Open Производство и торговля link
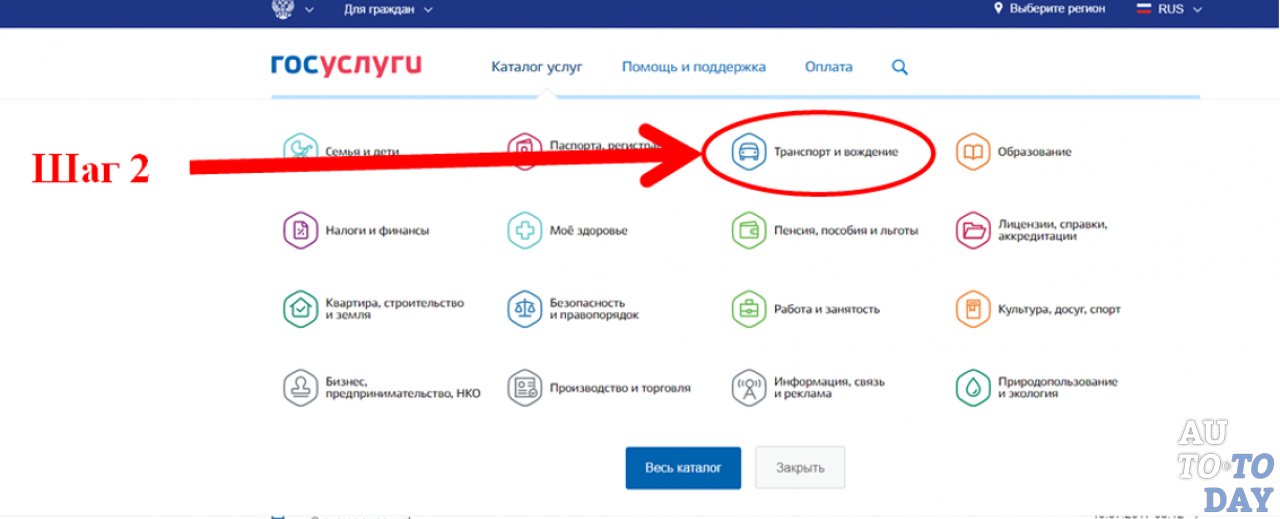Image resolution: width=1280 pixels, height=519 pixels. coord(620,388)
